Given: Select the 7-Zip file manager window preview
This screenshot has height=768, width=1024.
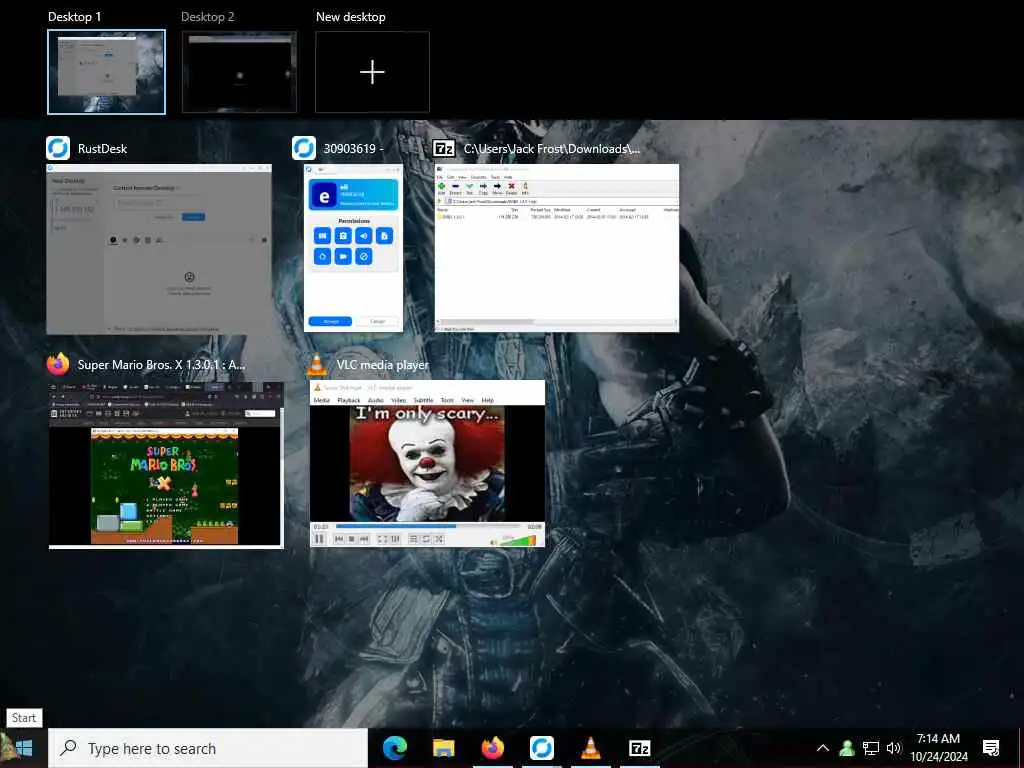Looking at the screenshot, I should point(557,248).
